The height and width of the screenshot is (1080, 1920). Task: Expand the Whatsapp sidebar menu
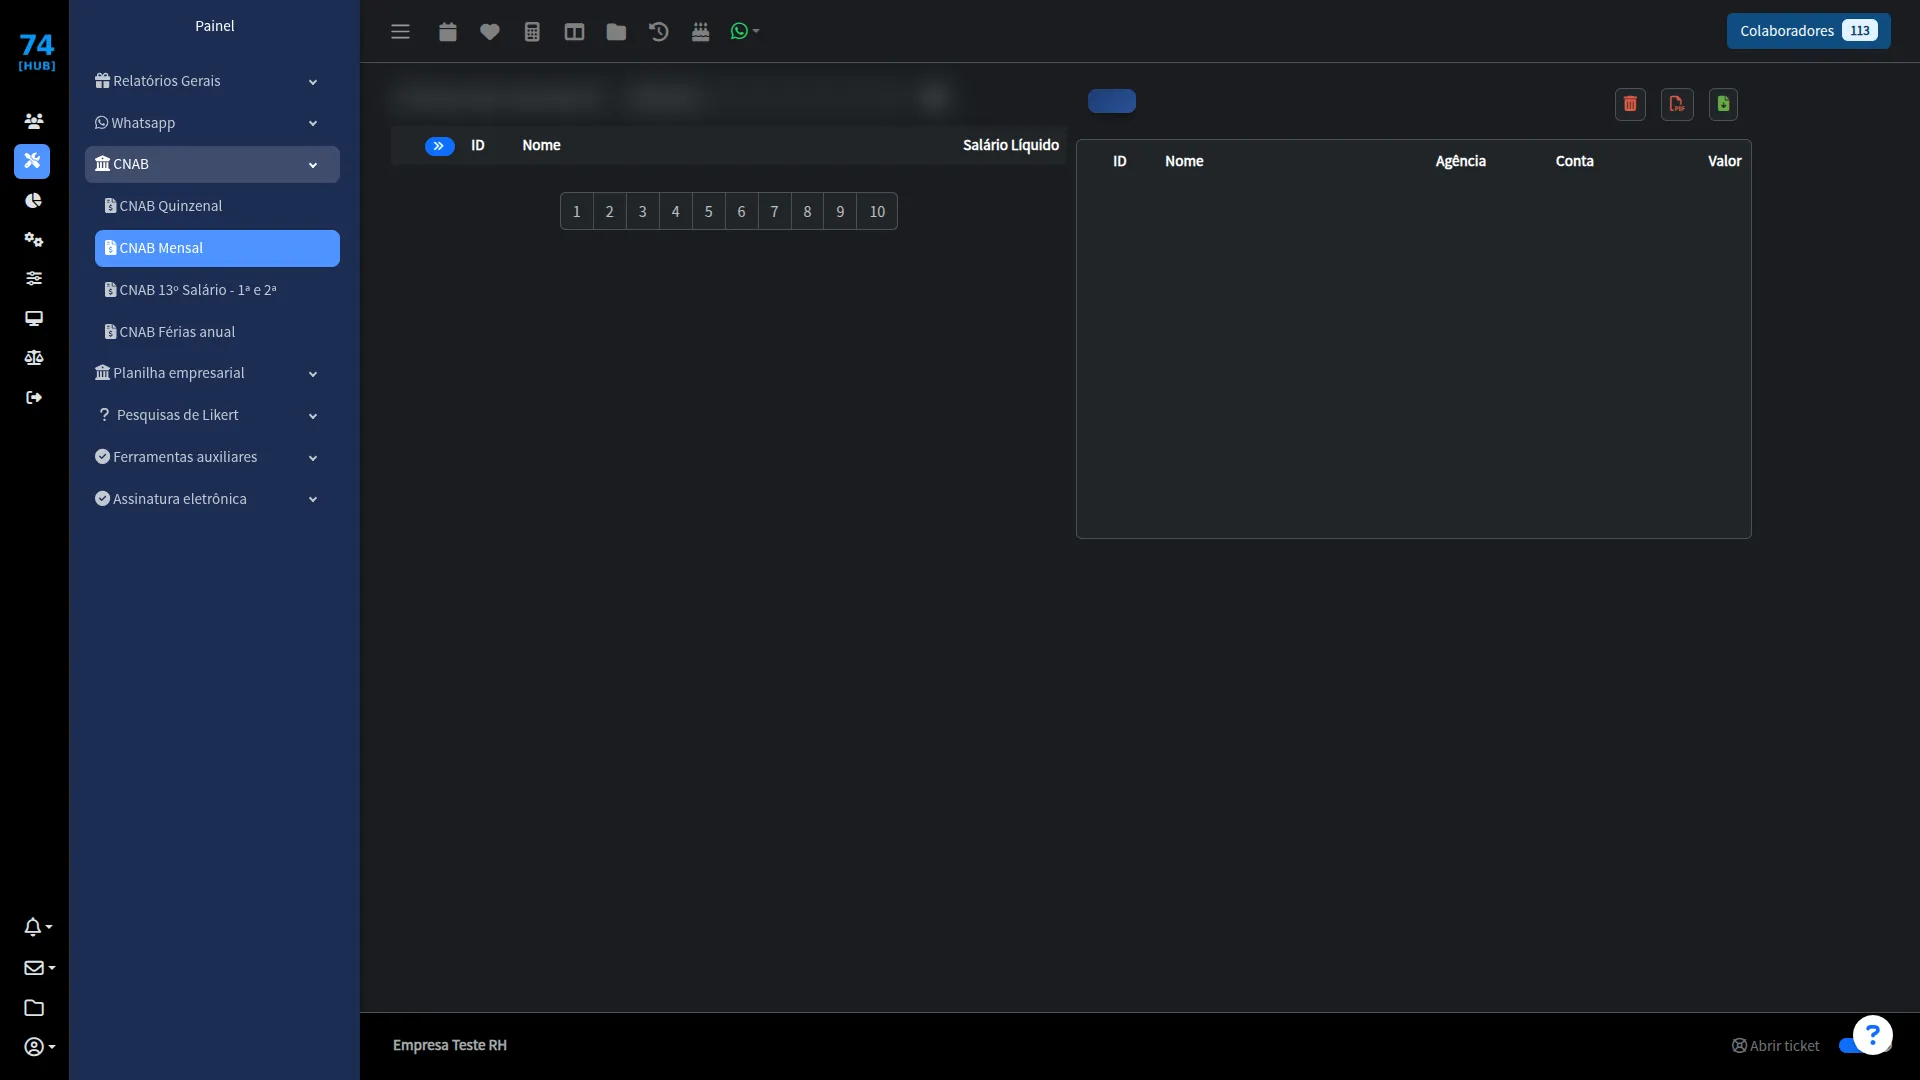pyautogui.click(x=212, y=123)
